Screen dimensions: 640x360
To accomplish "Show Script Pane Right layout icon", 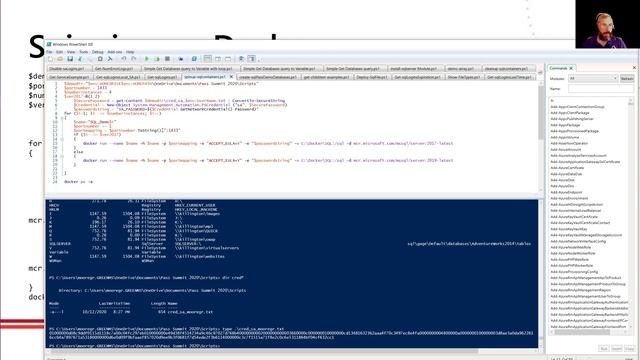I will click(x=218, y=59).
